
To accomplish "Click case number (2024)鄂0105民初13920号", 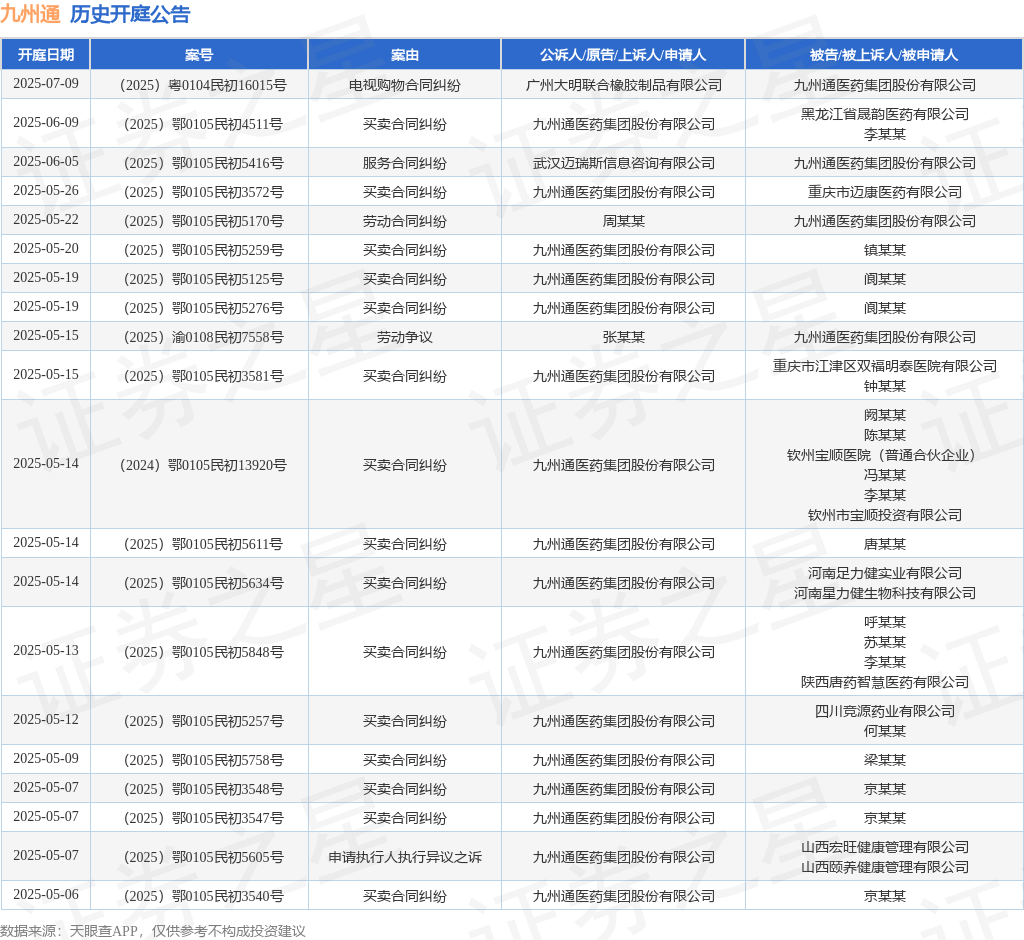I will (x=199, y=465).
